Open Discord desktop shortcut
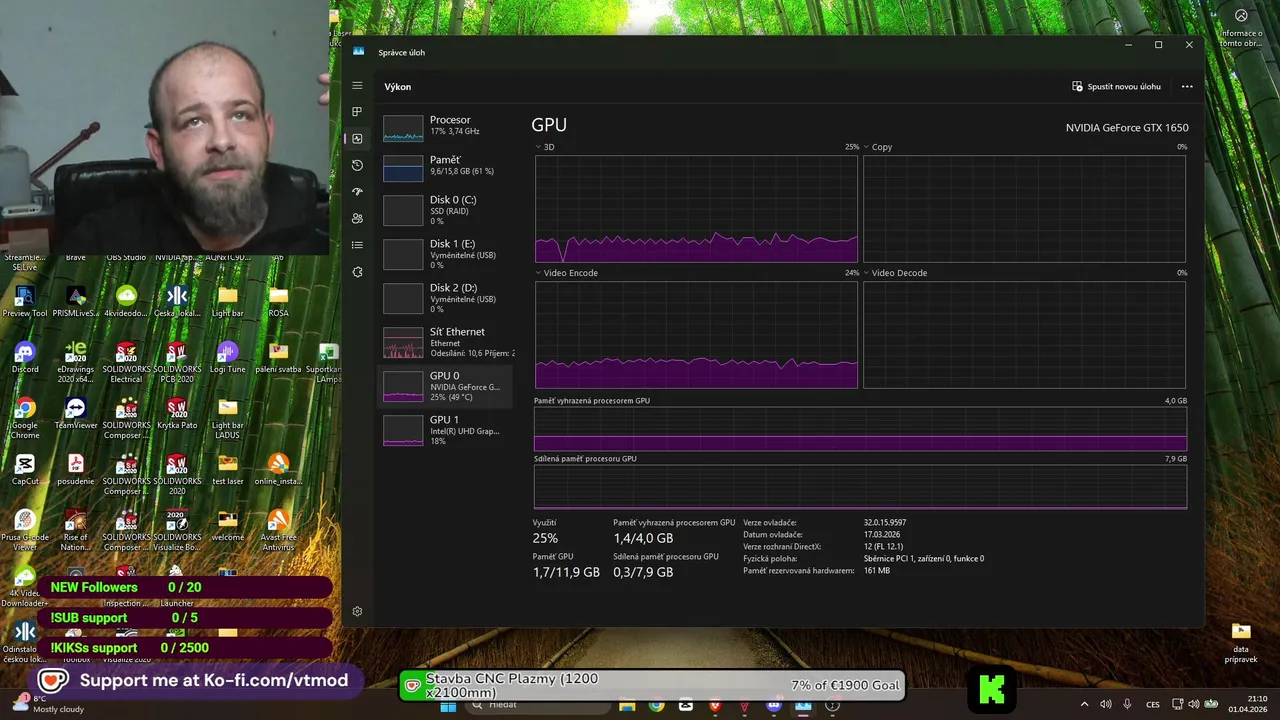The width and height of the screenshot is (1280, 720). pos(25,358)
